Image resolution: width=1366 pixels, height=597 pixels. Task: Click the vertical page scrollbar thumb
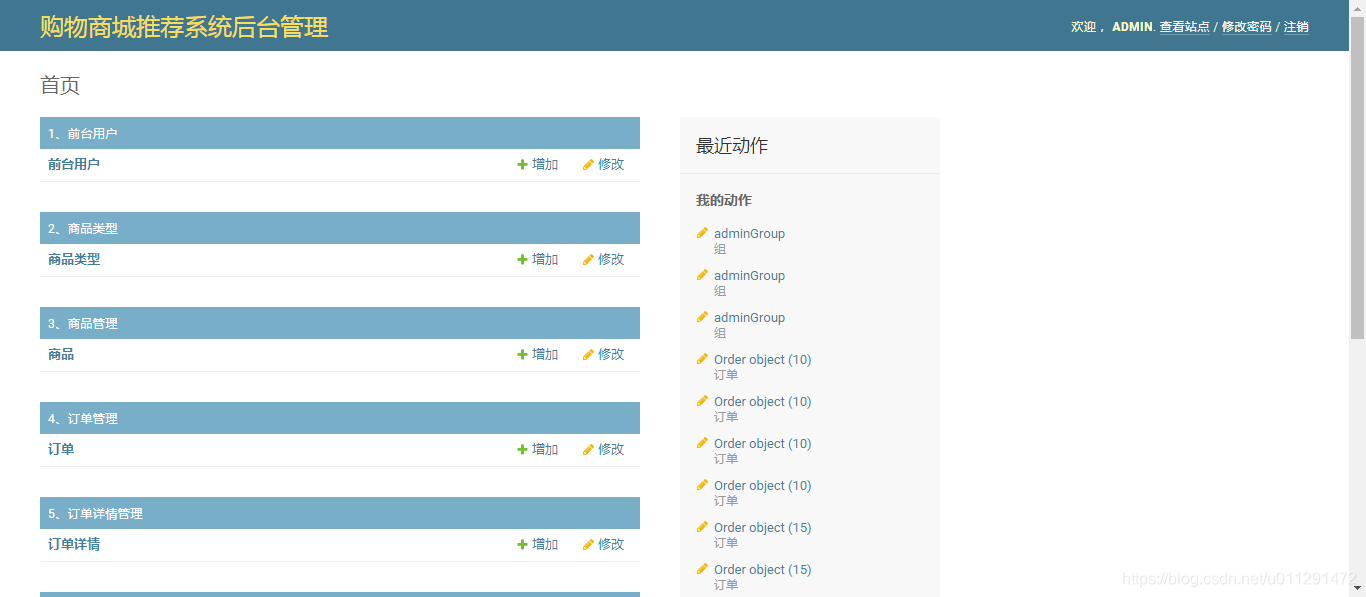(x=1357, y=178)
